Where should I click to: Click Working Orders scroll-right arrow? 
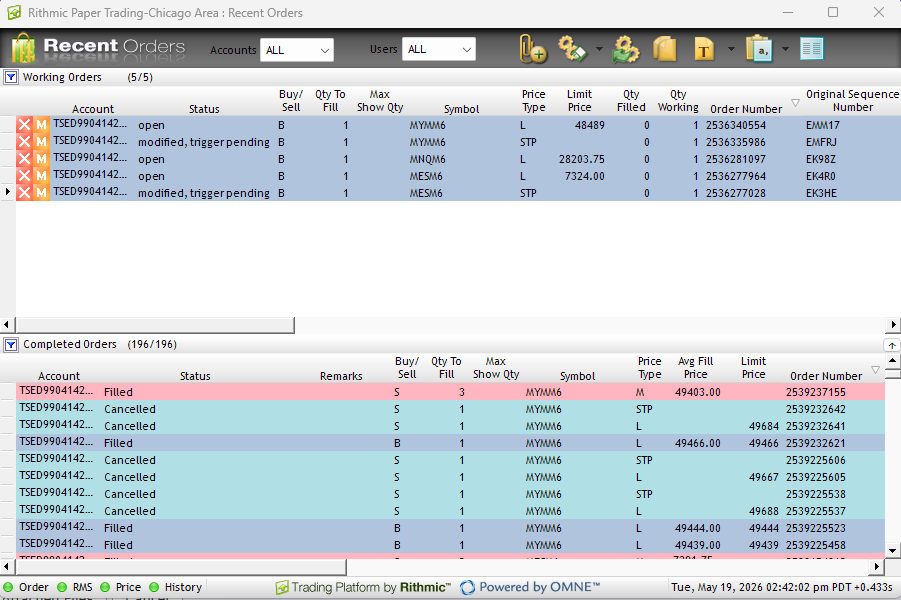point(893,325)
